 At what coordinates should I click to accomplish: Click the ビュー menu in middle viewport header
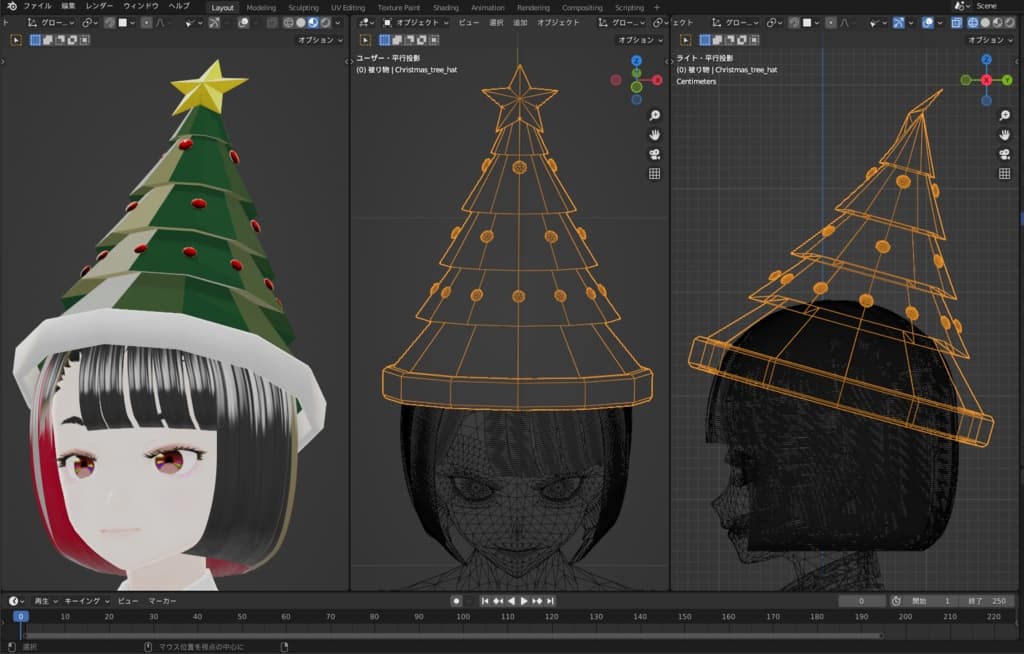468,22
